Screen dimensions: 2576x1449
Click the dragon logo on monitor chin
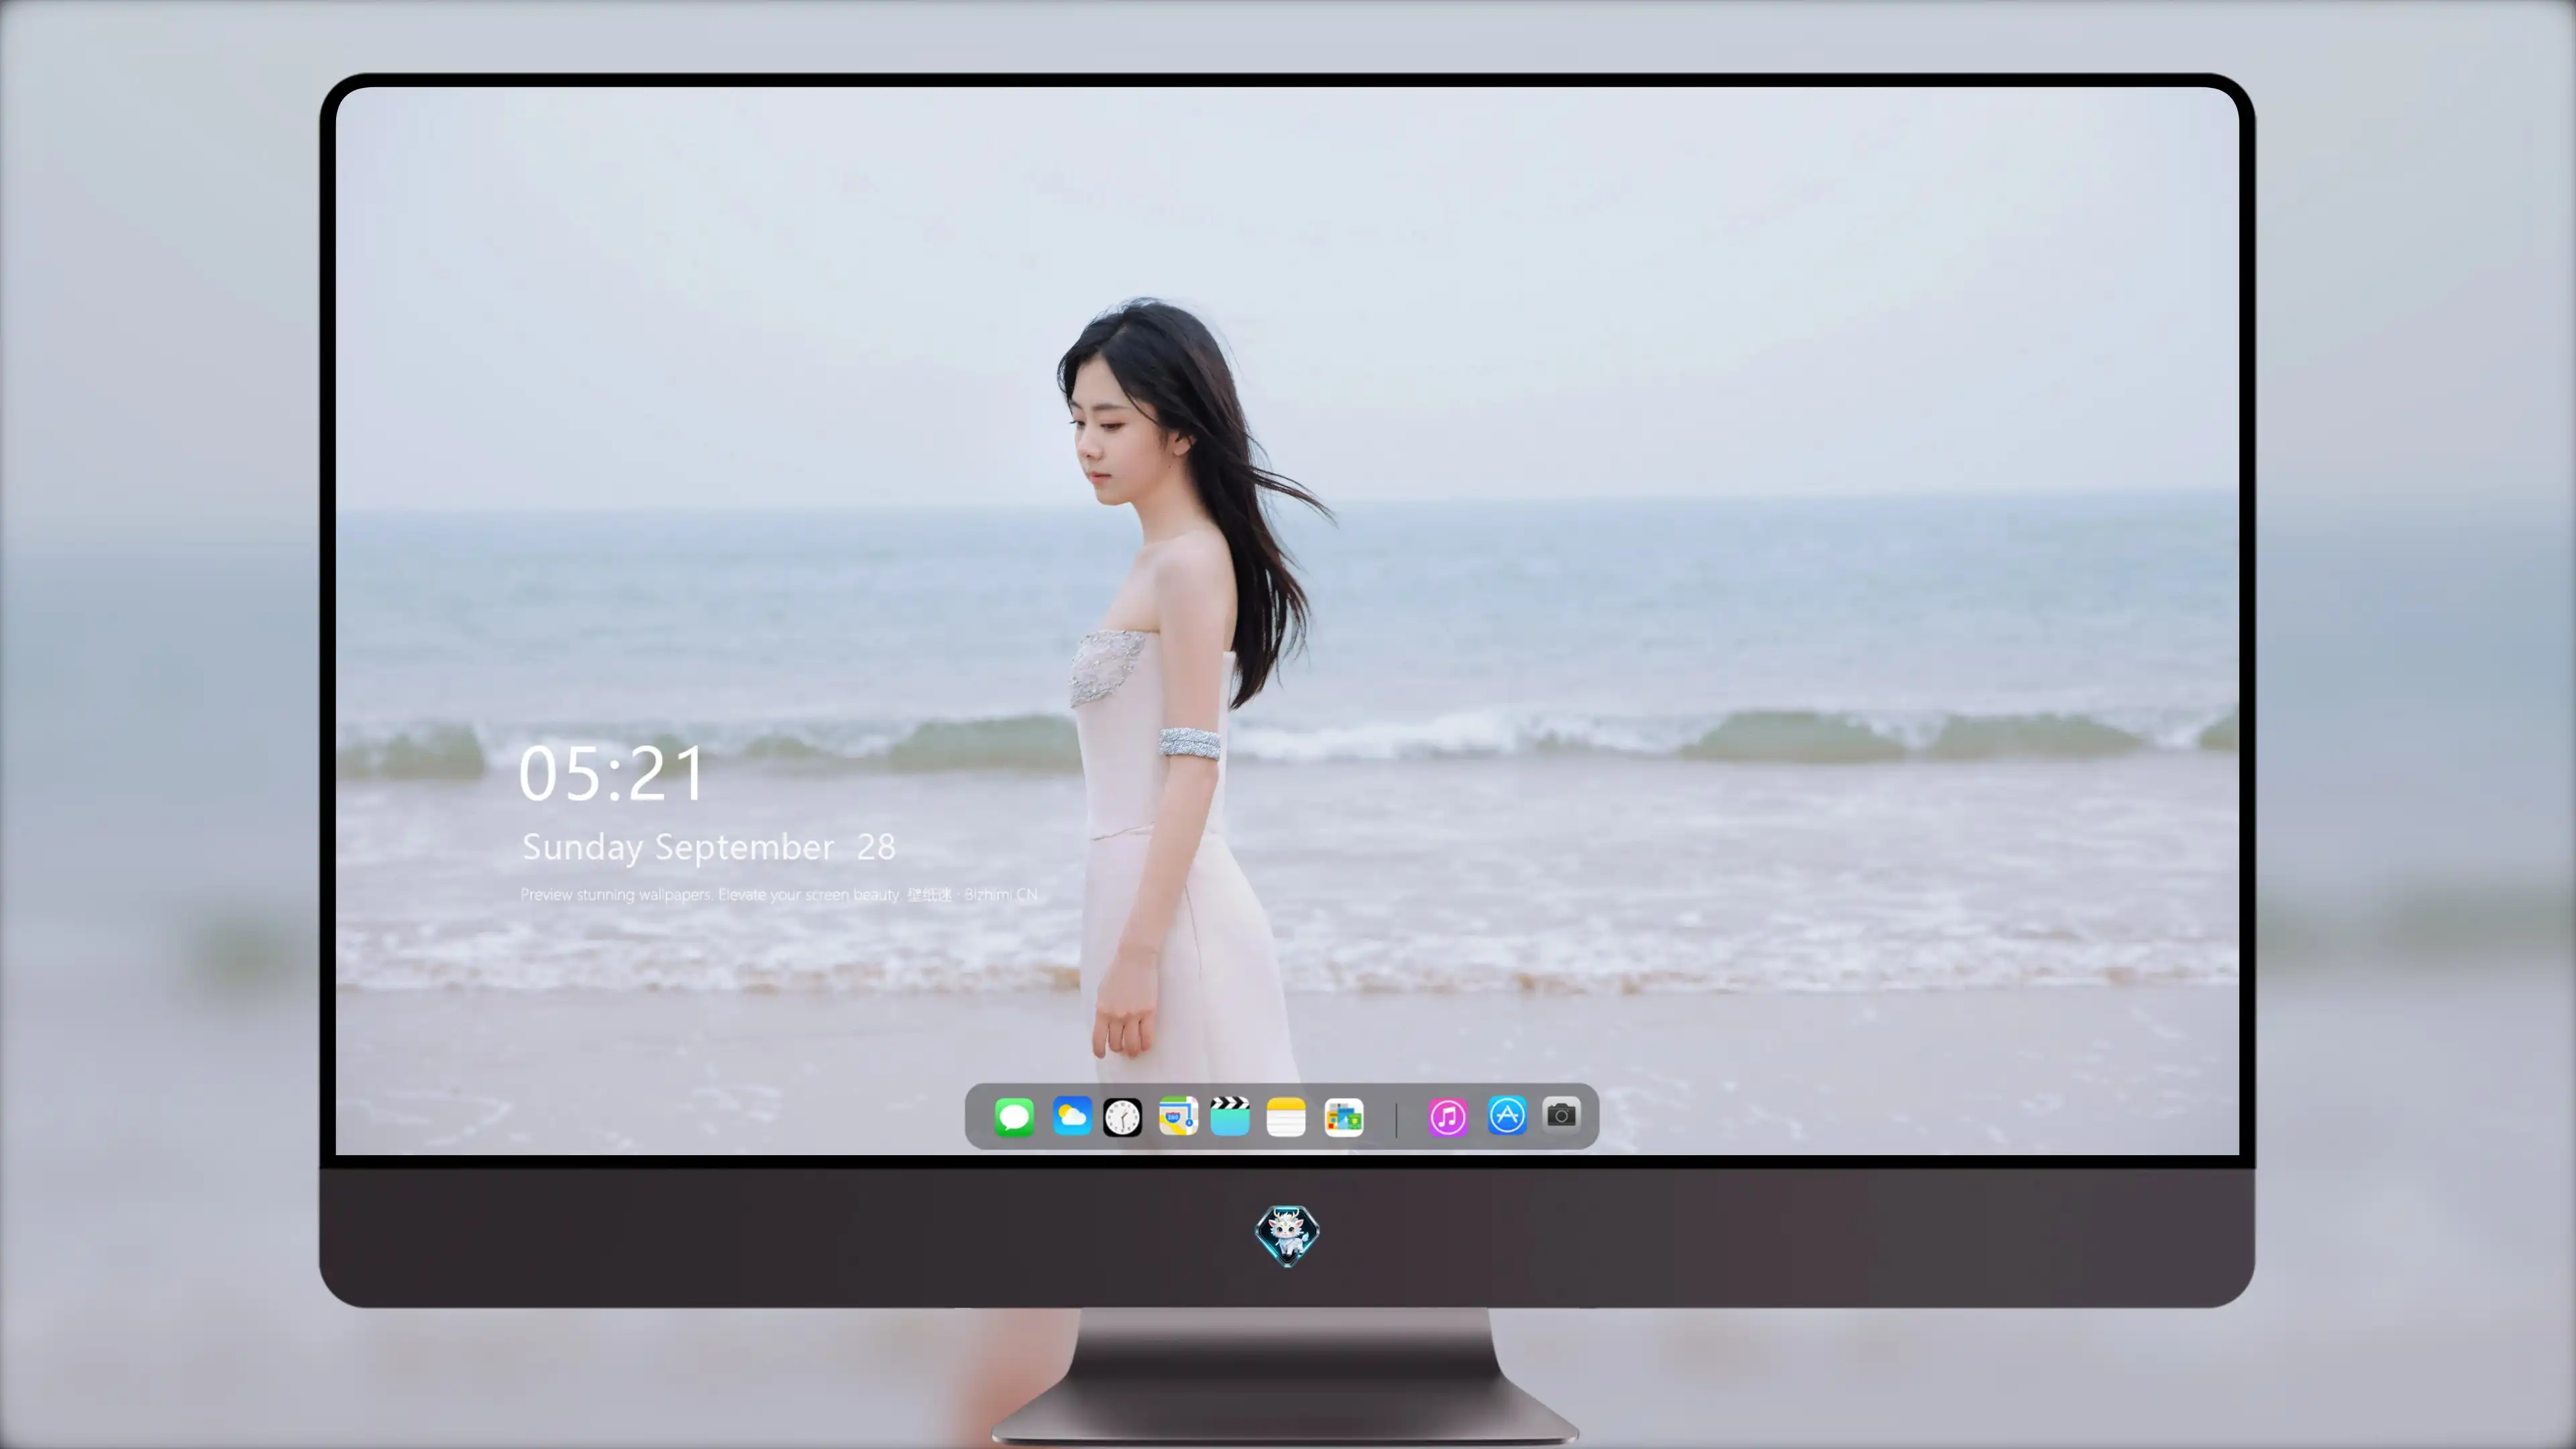tap(1287, 1236)
